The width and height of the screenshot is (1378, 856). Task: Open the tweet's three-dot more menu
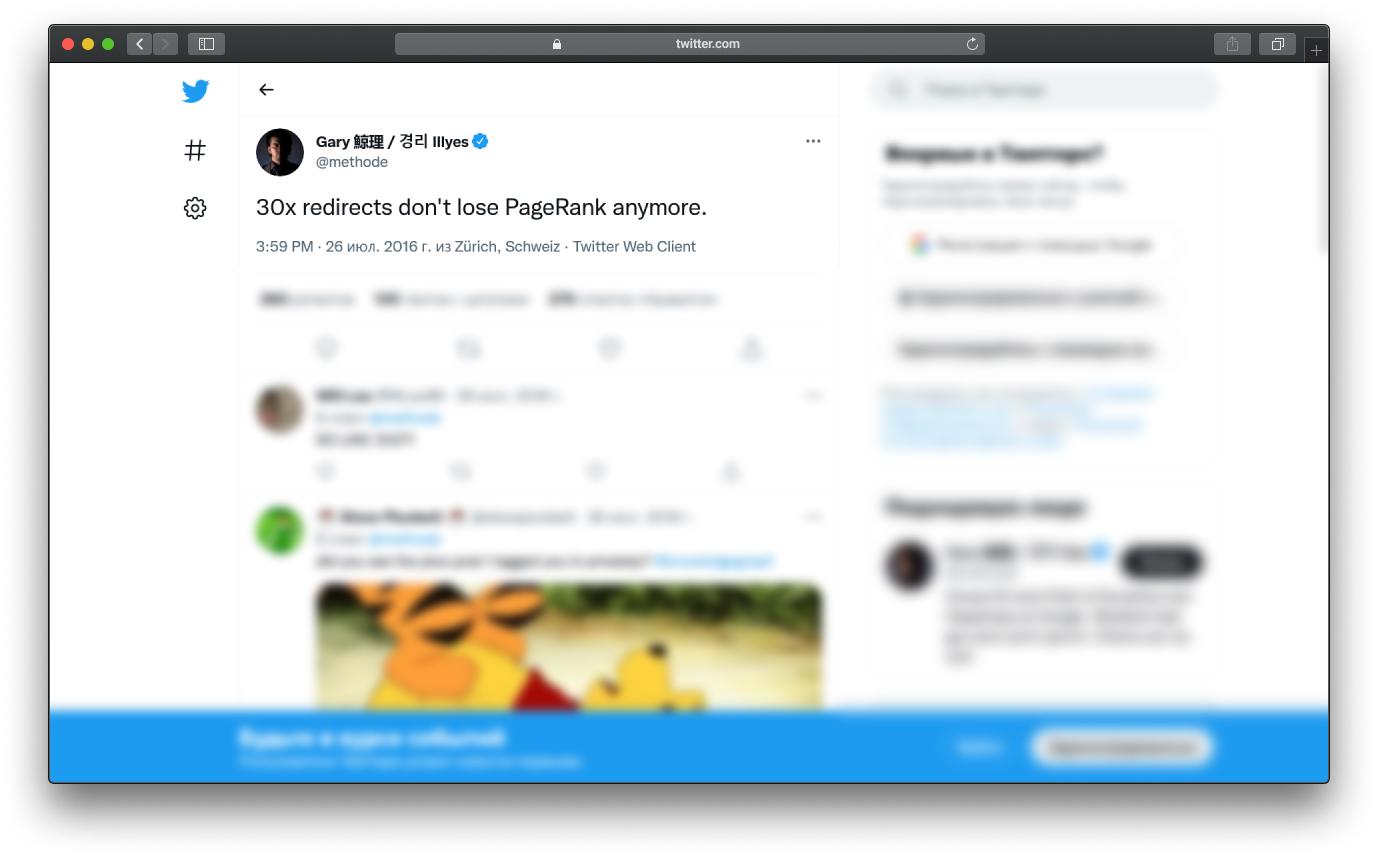pos(813,141)
